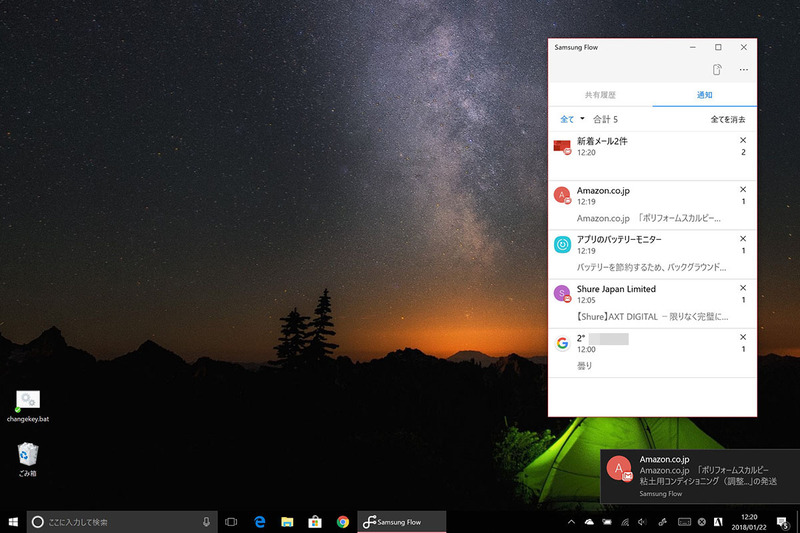
Task: Click the microphone icon in the search box
Action: (x=206, y=522)
